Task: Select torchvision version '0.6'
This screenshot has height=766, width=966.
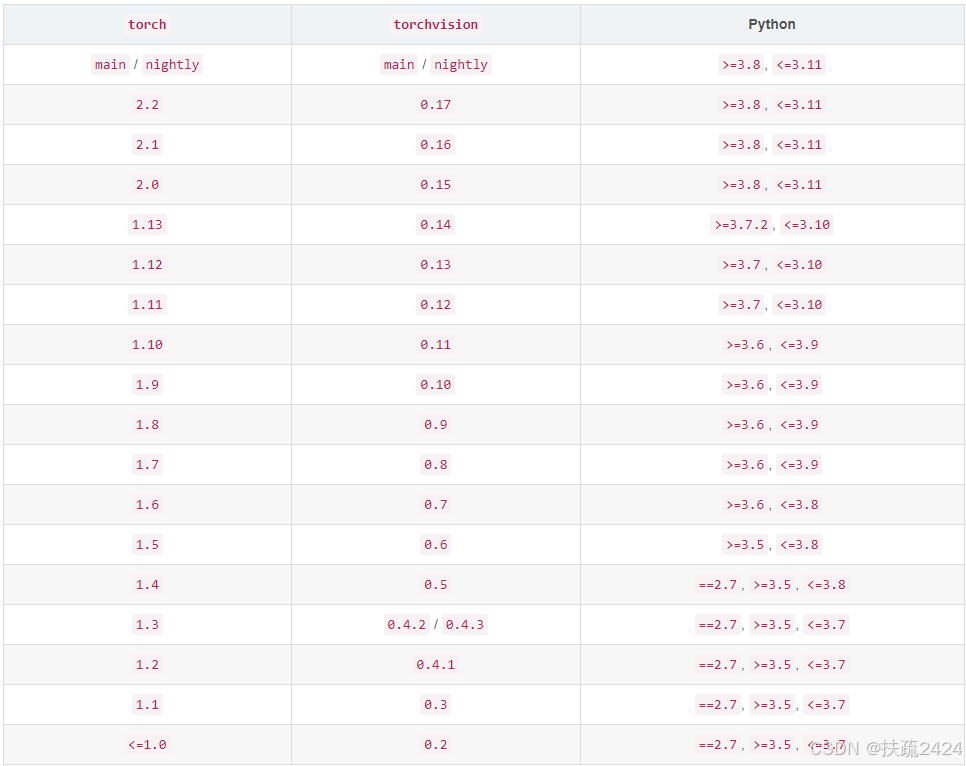Action: pyautogui.click(x=436, y=545)
